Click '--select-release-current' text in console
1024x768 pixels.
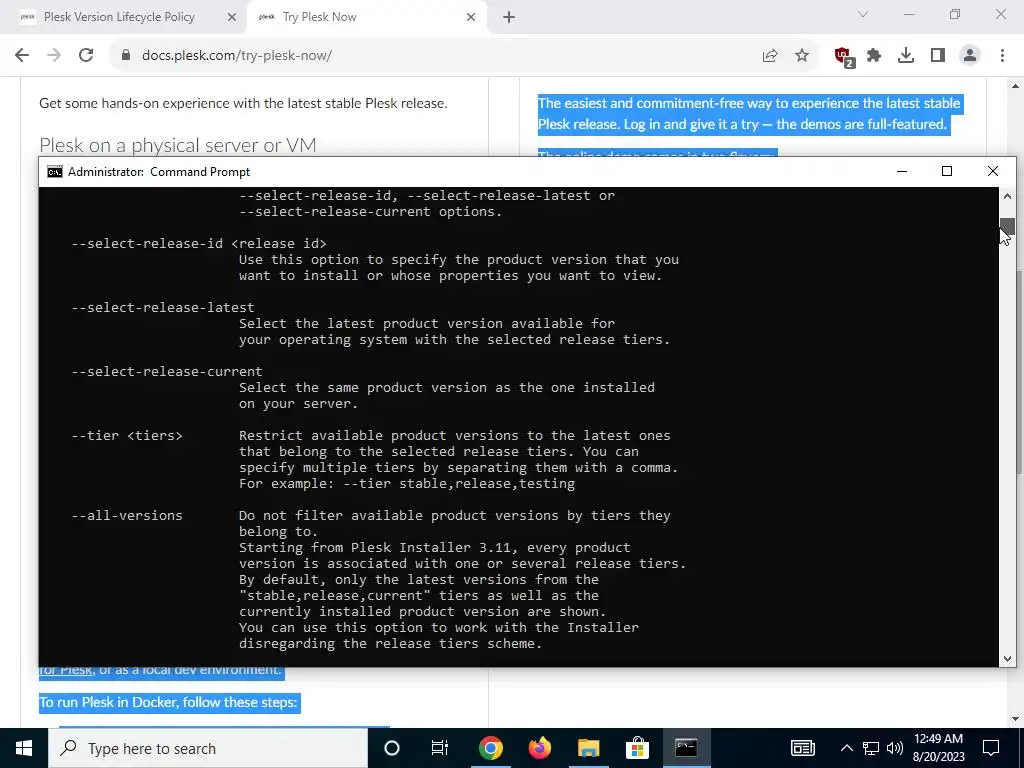click(167, 372)
